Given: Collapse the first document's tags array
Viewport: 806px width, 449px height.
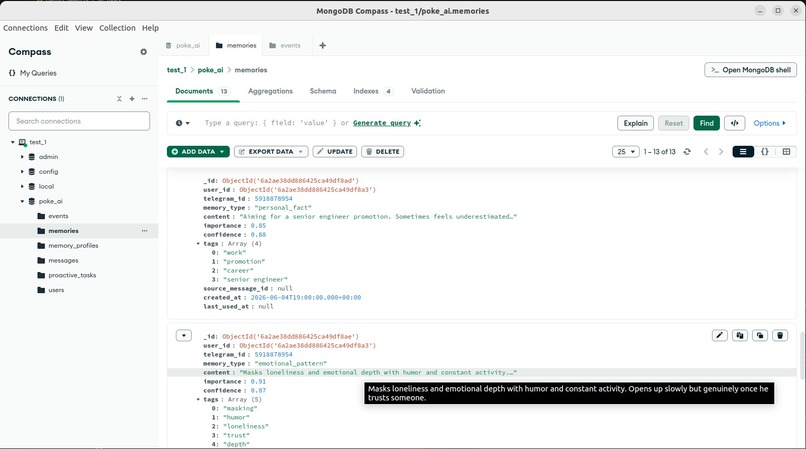Looking at the screenshot, I should 198,244.
